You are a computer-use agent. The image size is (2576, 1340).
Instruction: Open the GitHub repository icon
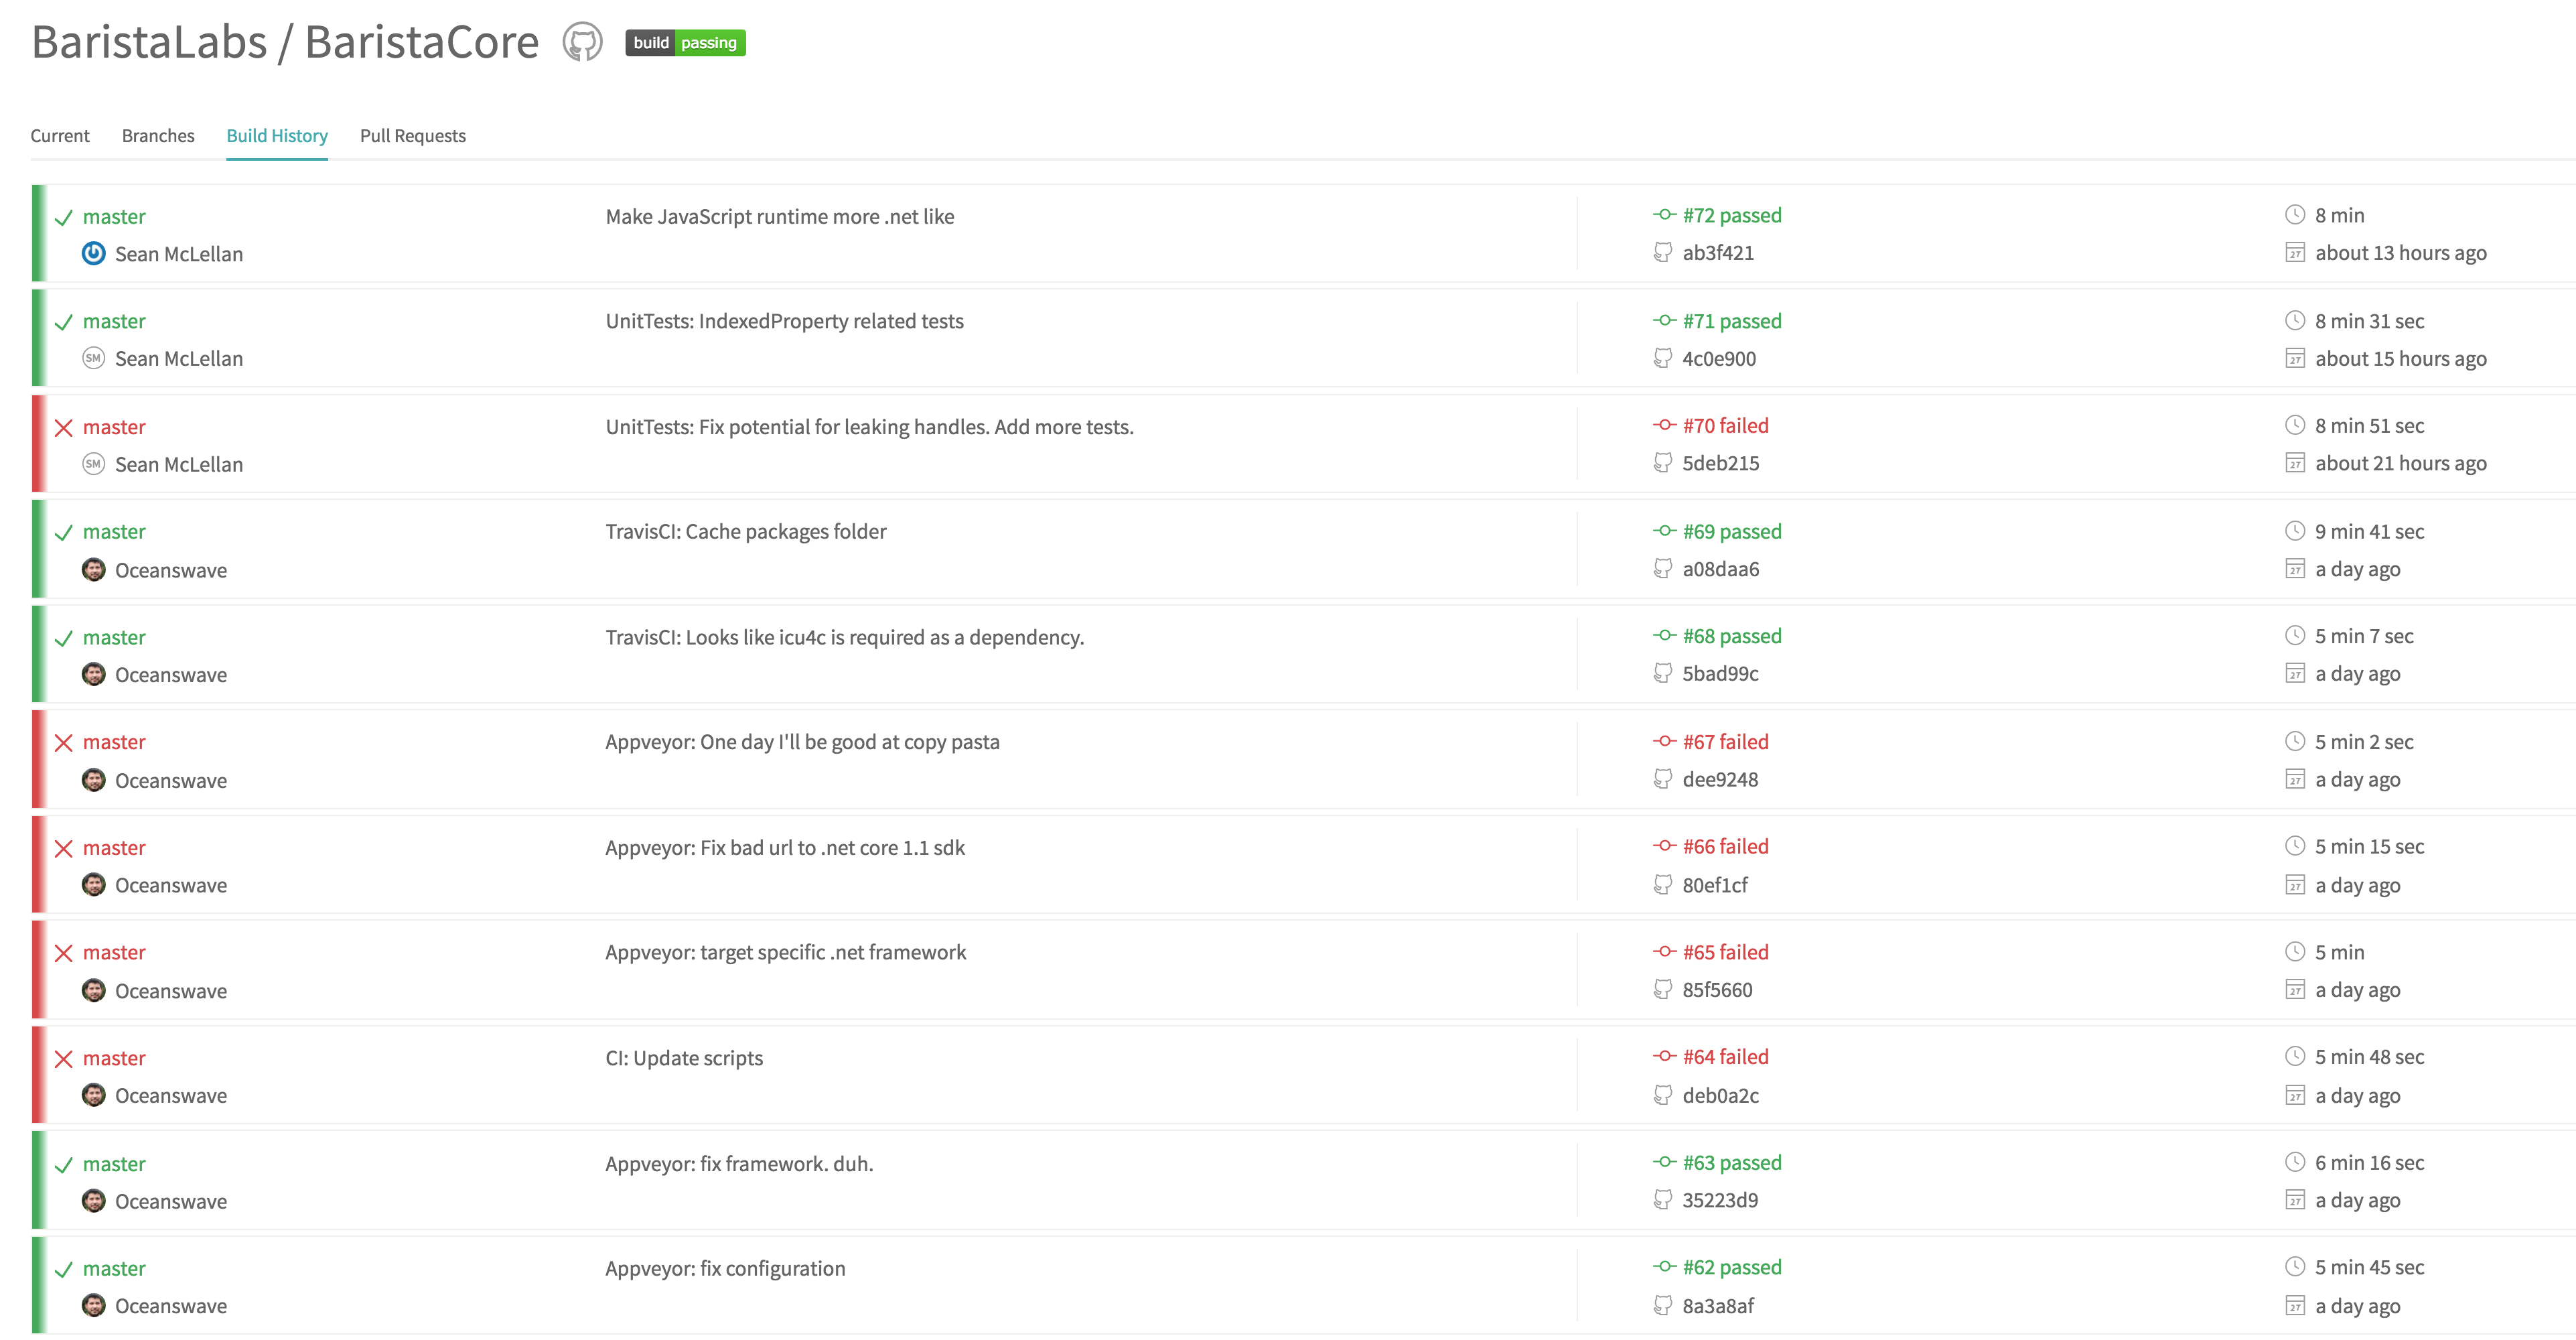tap(582, 42)
